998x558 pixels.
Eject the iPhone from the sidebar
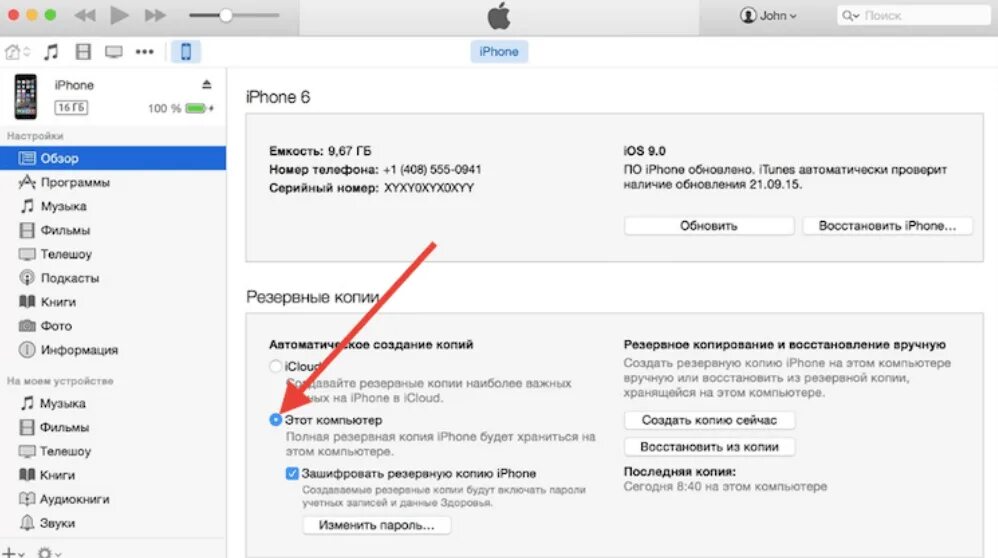pyautogui.click(x=206, y=84)
